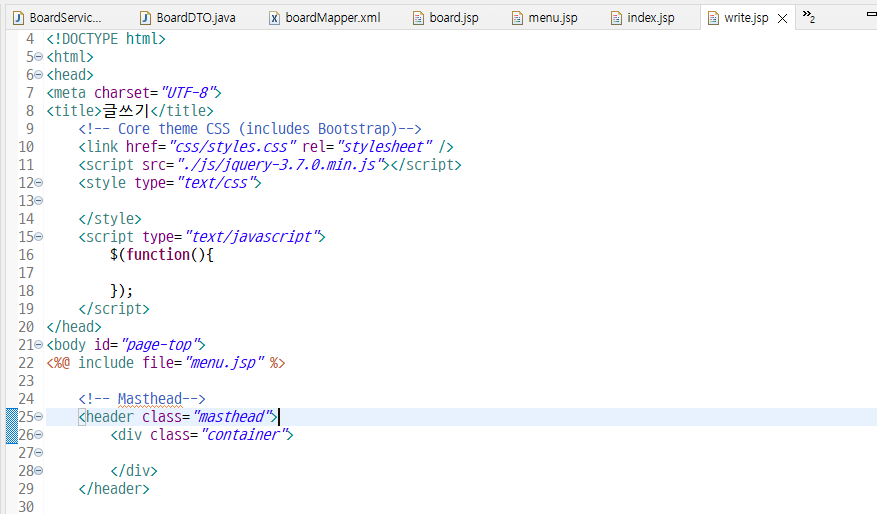The image size is (877, 514).
Task: Click the <!DOCTYPE html> text
Action: coord(106,39)
